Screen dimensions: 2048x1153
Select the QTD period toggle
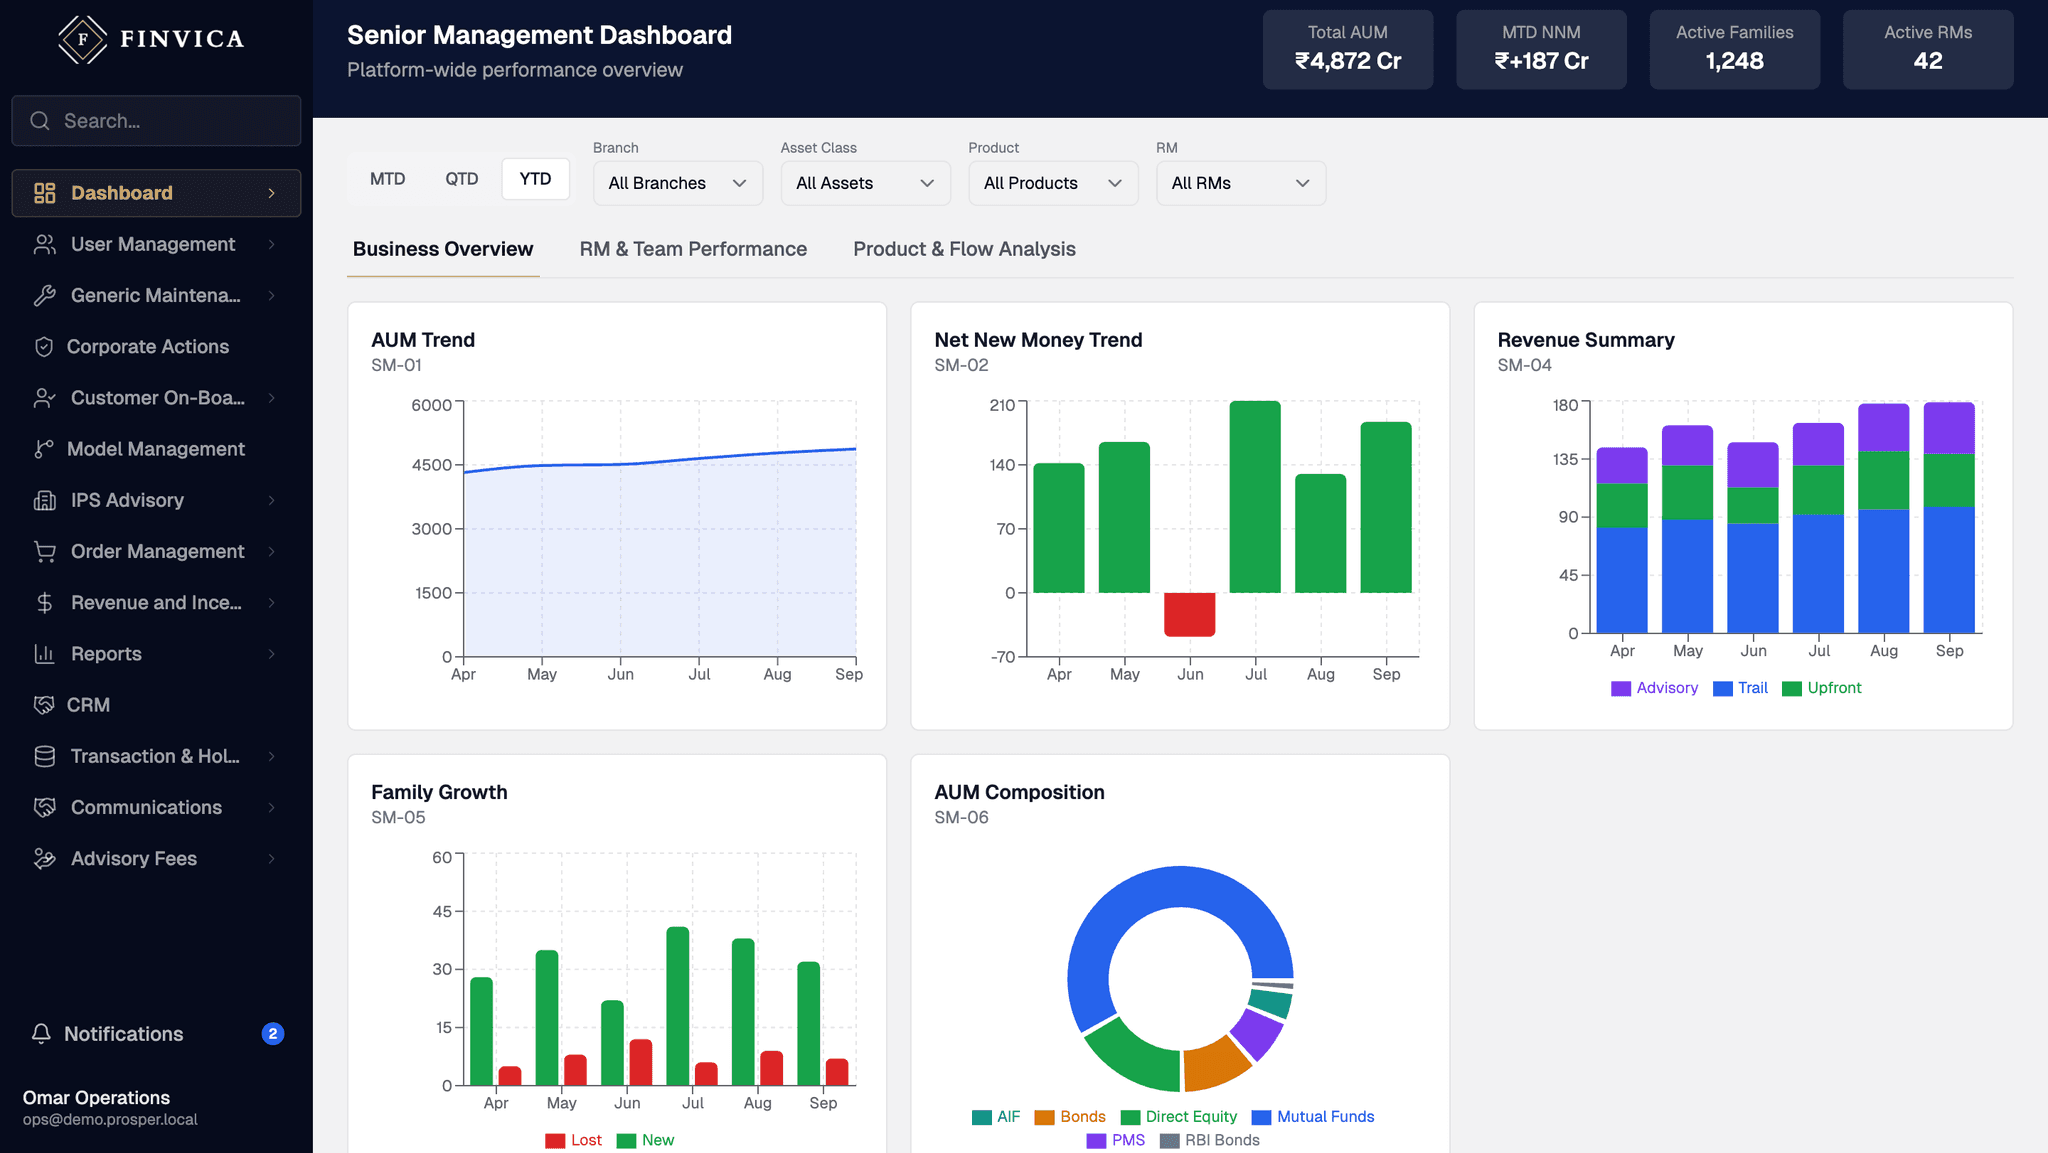[462, 179]
